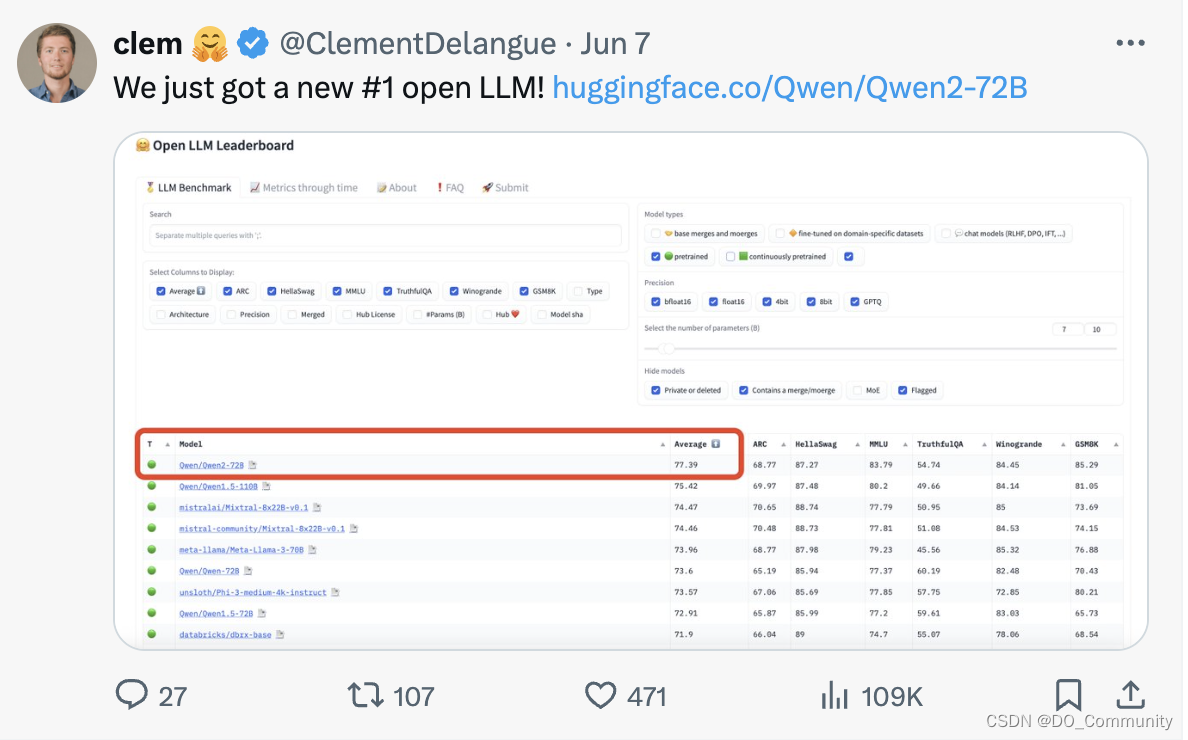Toggle the MMLU column checkbox
The height and width of the screenshot is (740, 1188).
(x=337, y=291)
